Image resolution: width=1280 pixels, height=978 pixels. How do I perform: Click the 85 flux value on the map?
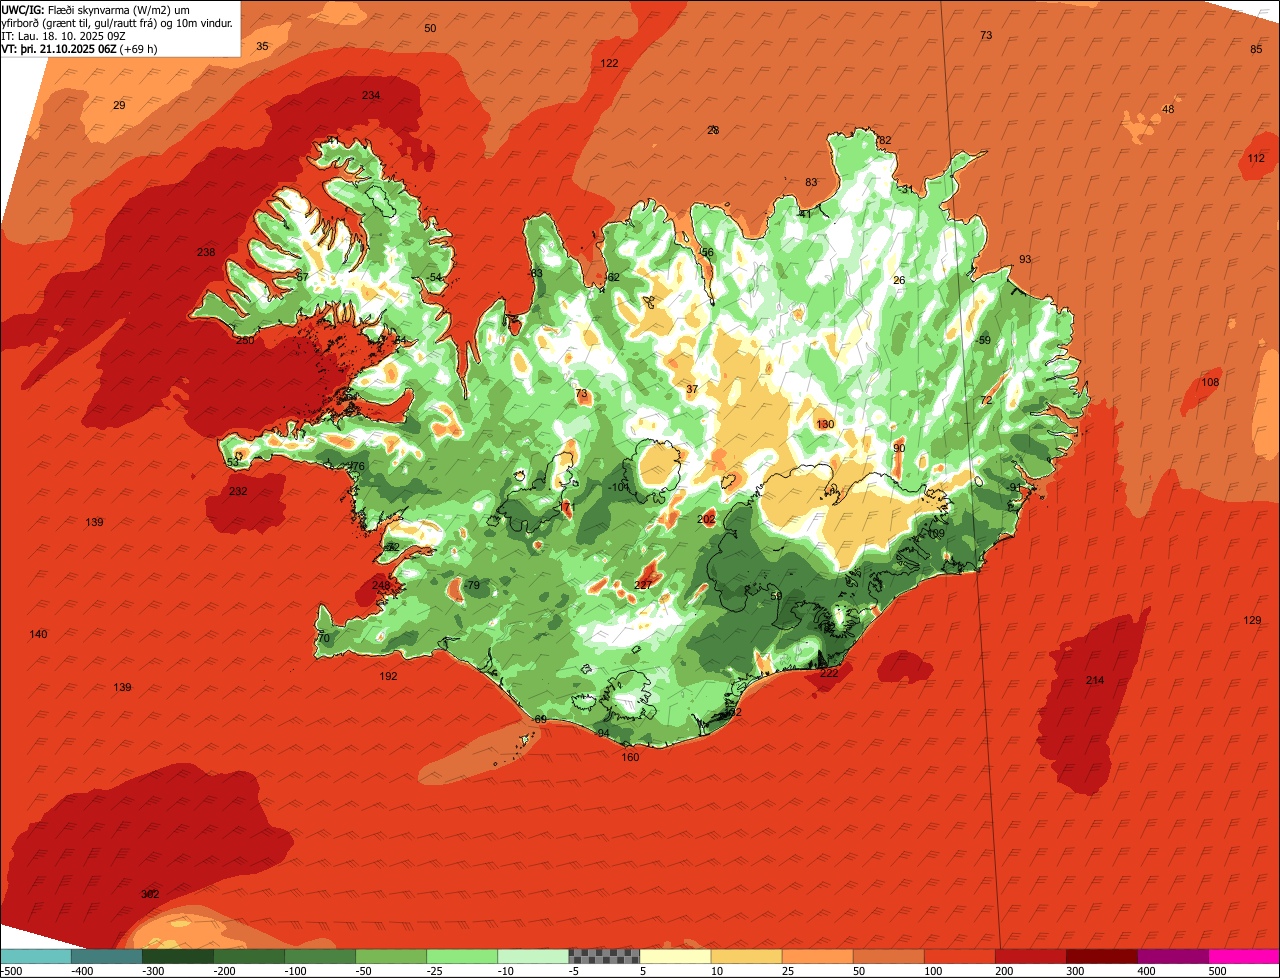tap(1256, 50)
